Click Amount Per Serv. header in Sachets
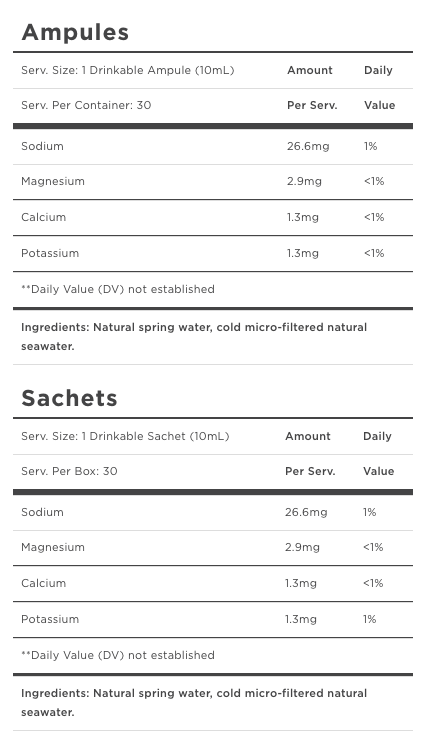The image size is (426, 741). (310, 454)
